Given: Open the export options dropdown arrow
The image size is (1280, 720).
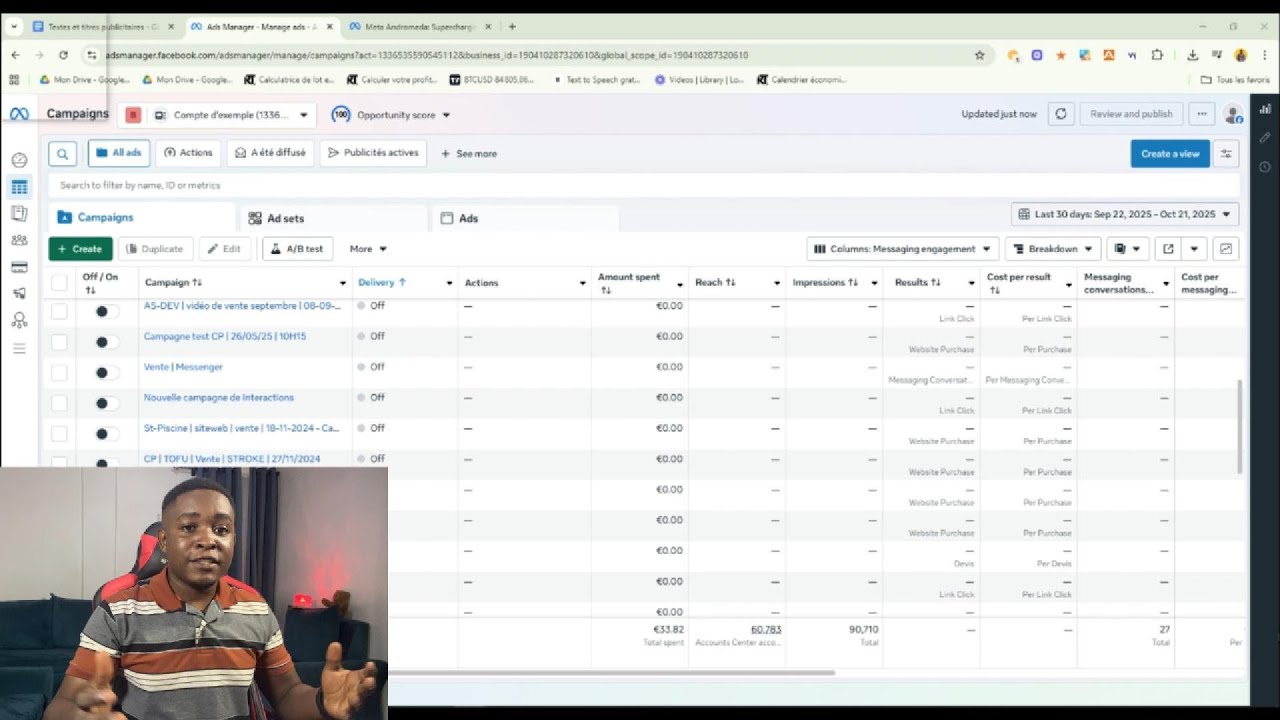Looking at the screenshot, I should click(x=1194, y=249).
